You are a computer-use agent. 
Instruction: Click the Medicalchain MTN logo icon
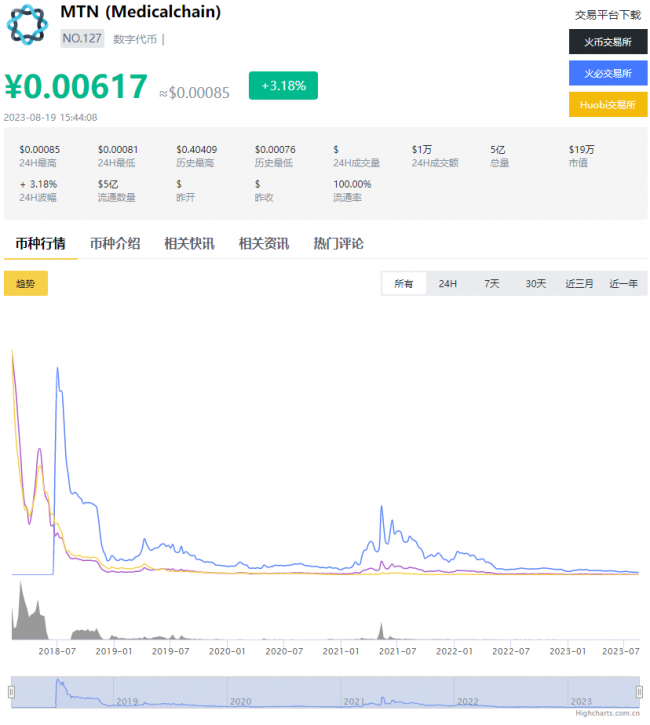(x=27, y=25)
